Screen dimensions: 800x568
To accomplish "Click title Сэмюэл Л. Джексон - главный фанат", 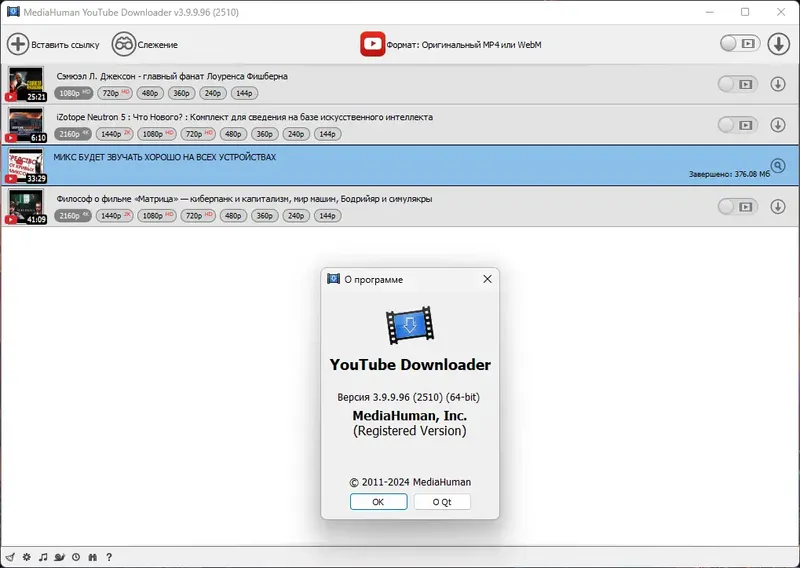I will [x=172, y=76].
